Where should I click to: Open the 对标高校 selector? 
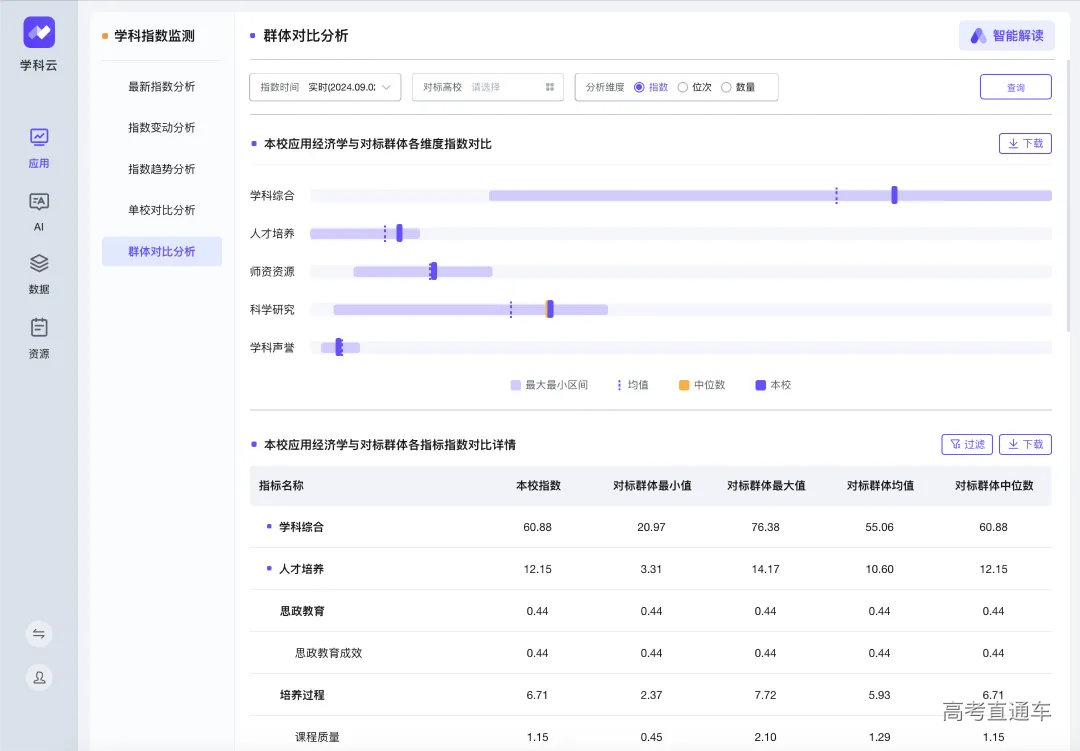click(487, 87)
